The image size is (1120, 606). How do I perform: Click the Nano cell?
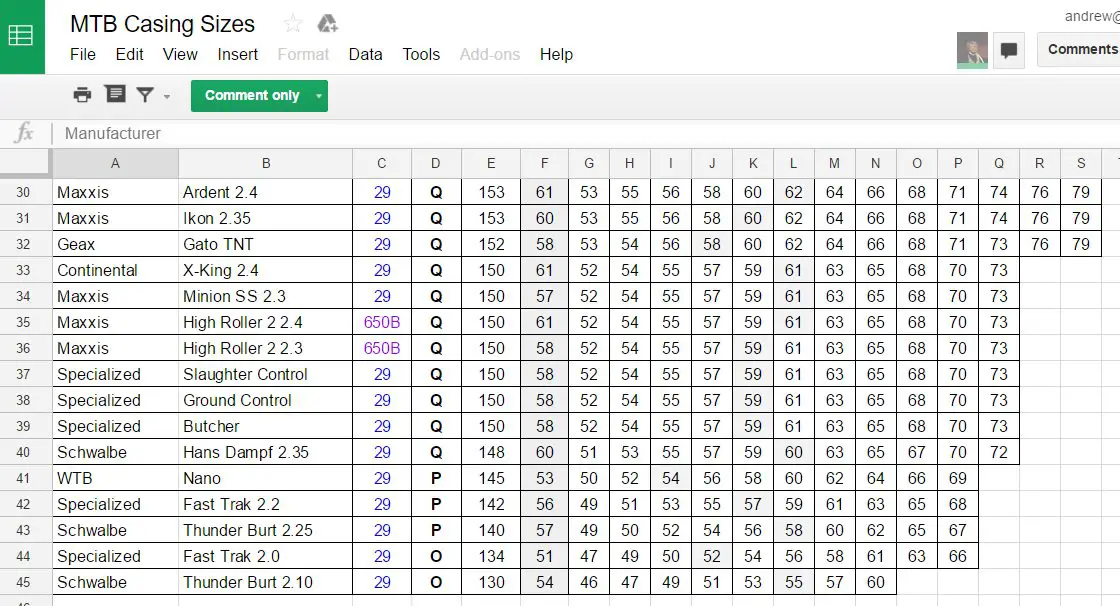click(266, 478)
